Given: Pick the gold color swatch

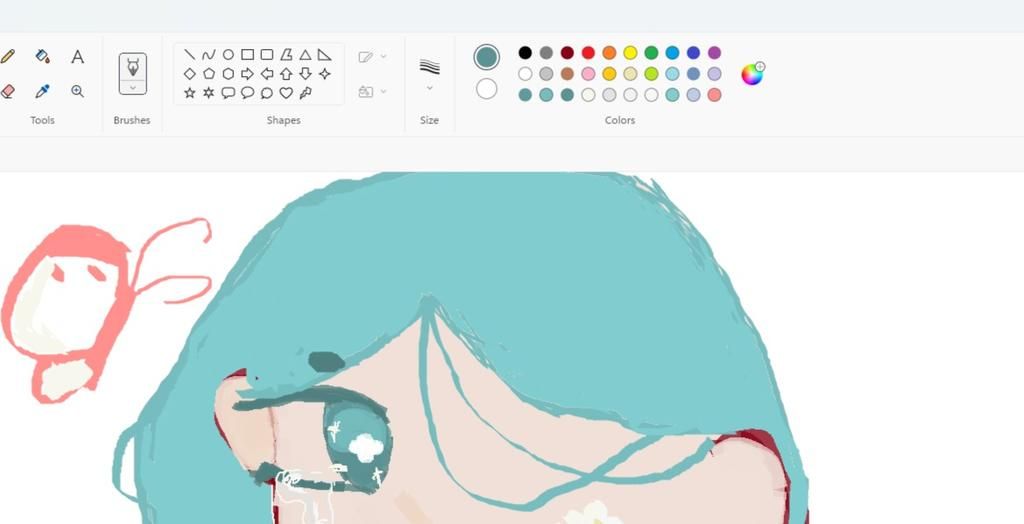Looking at the screenshot, I should (609, 74).
